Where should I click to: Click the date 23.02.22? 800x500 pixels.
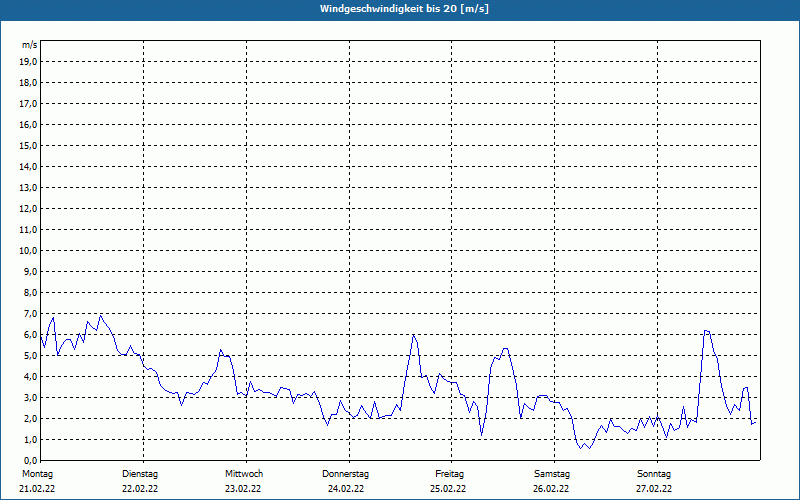pyautogui.click(x=243, y=489)
